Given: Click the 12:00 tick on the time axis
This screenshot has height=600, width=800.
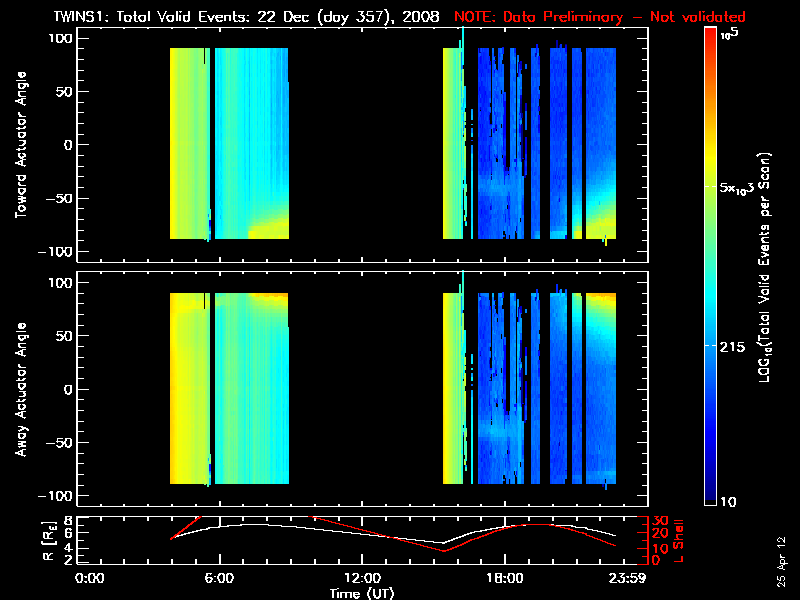Looking at the screenshot, I should pyautogui.click(x=362, y=579).
